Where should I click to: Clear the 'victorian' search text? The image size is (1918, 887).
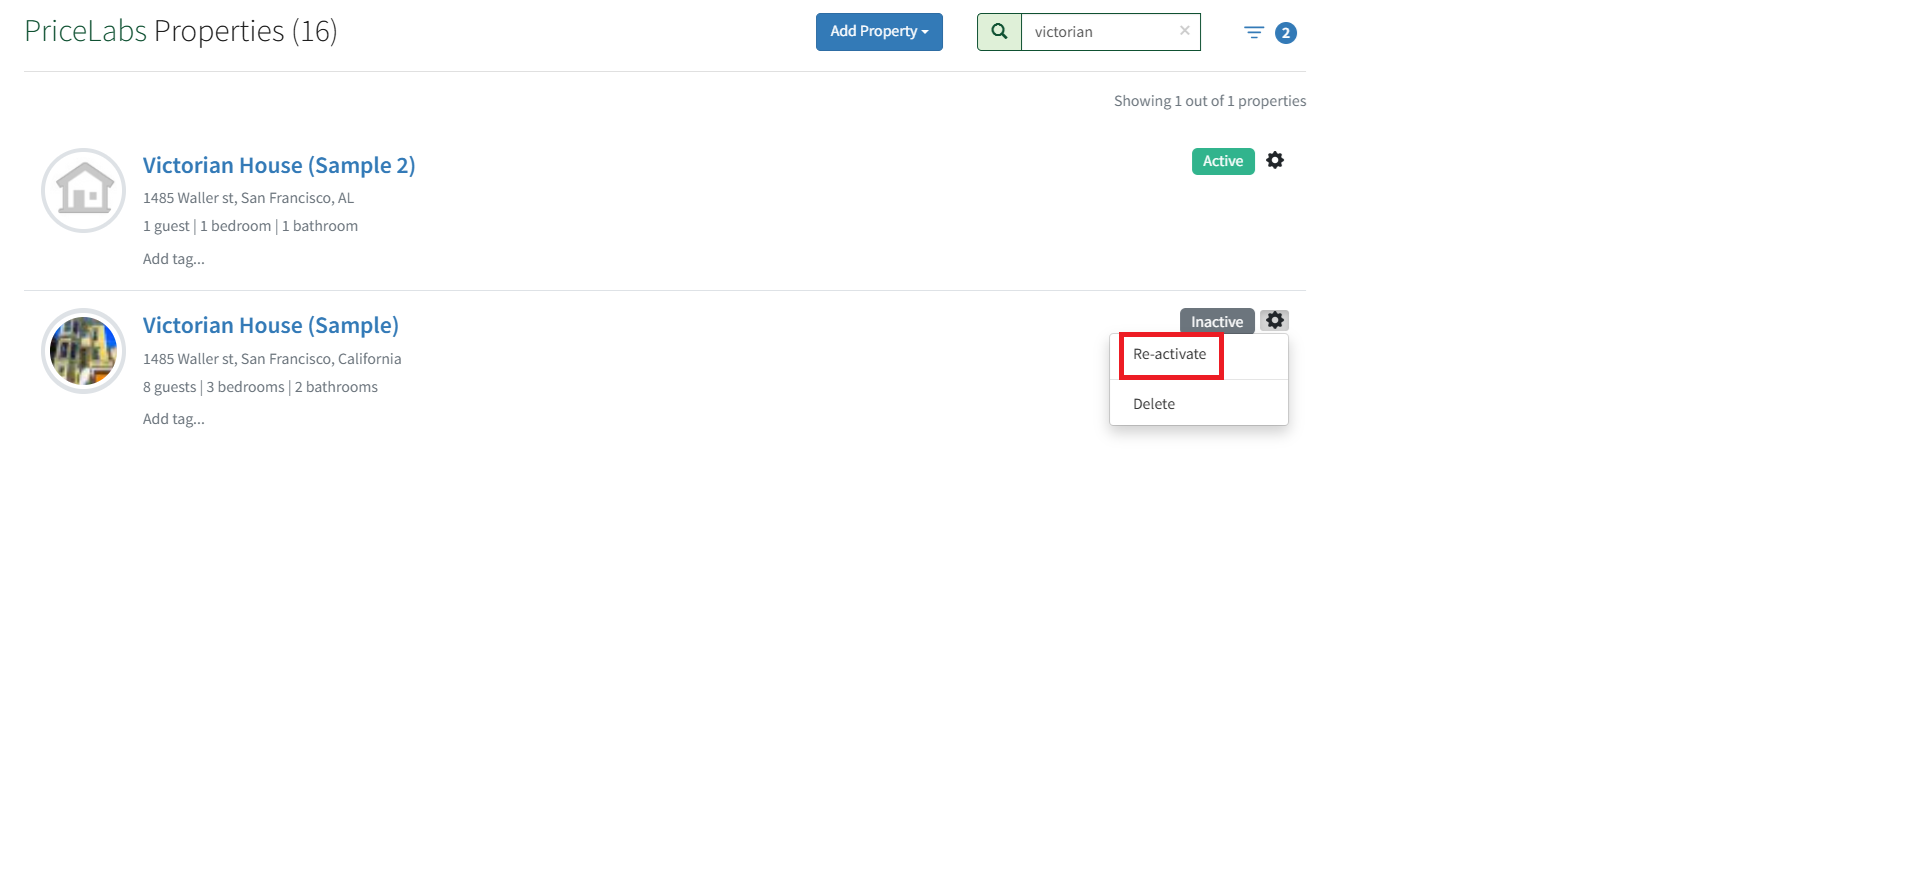tap(1184, 31)
